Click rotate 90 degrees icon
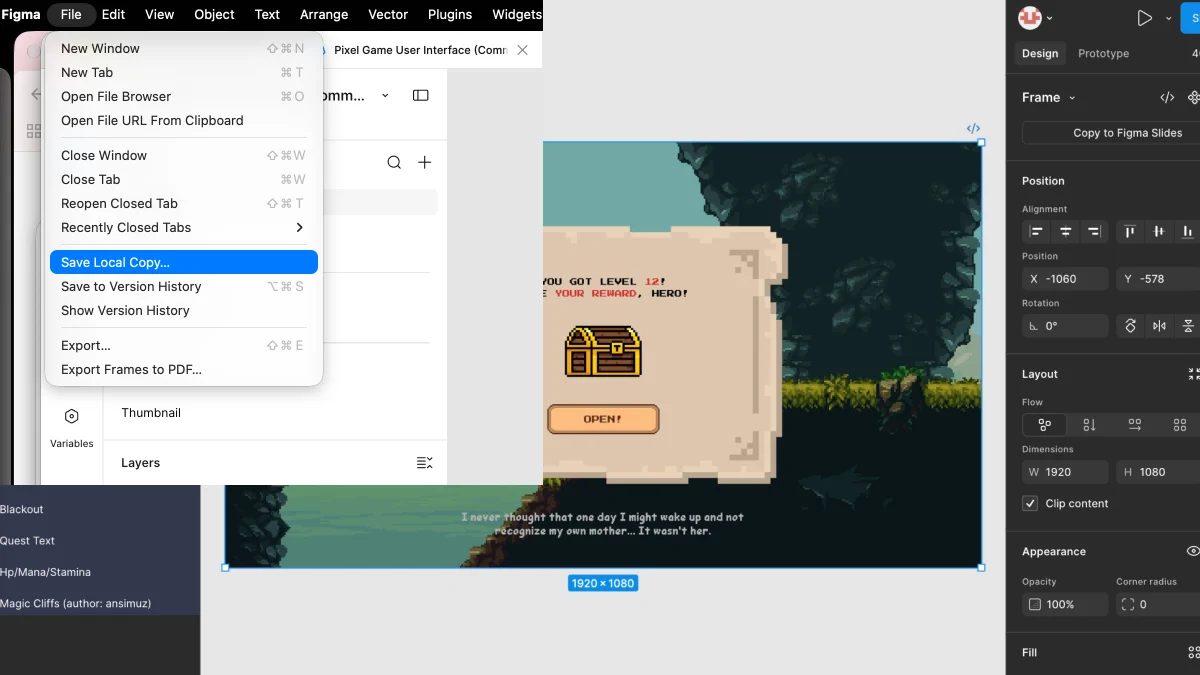 pyautogui.click(x=1131, y=326)
